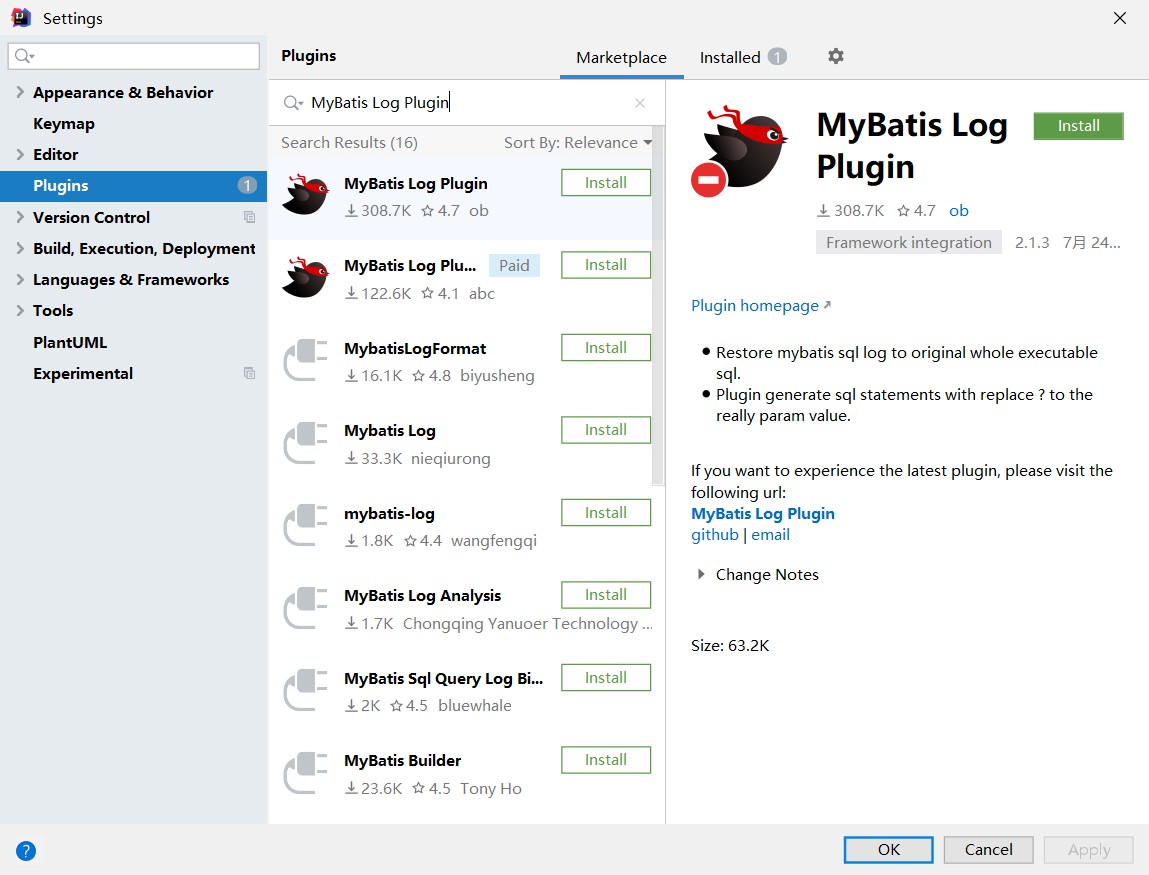Expand the Languages & Frameworks settings node
Screen dimensions: 1149x875
19,279
